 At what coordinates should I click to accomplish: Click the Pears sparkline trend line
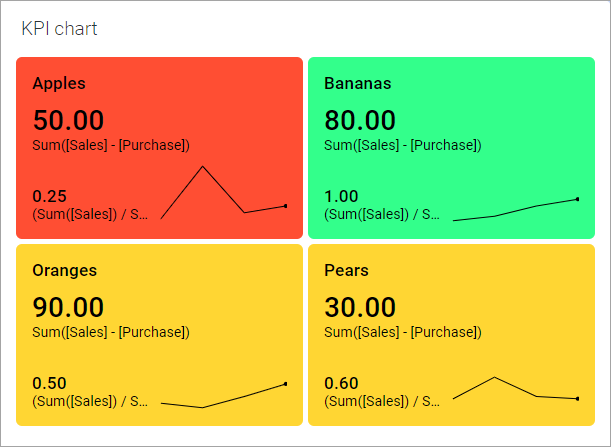[515, 388]
